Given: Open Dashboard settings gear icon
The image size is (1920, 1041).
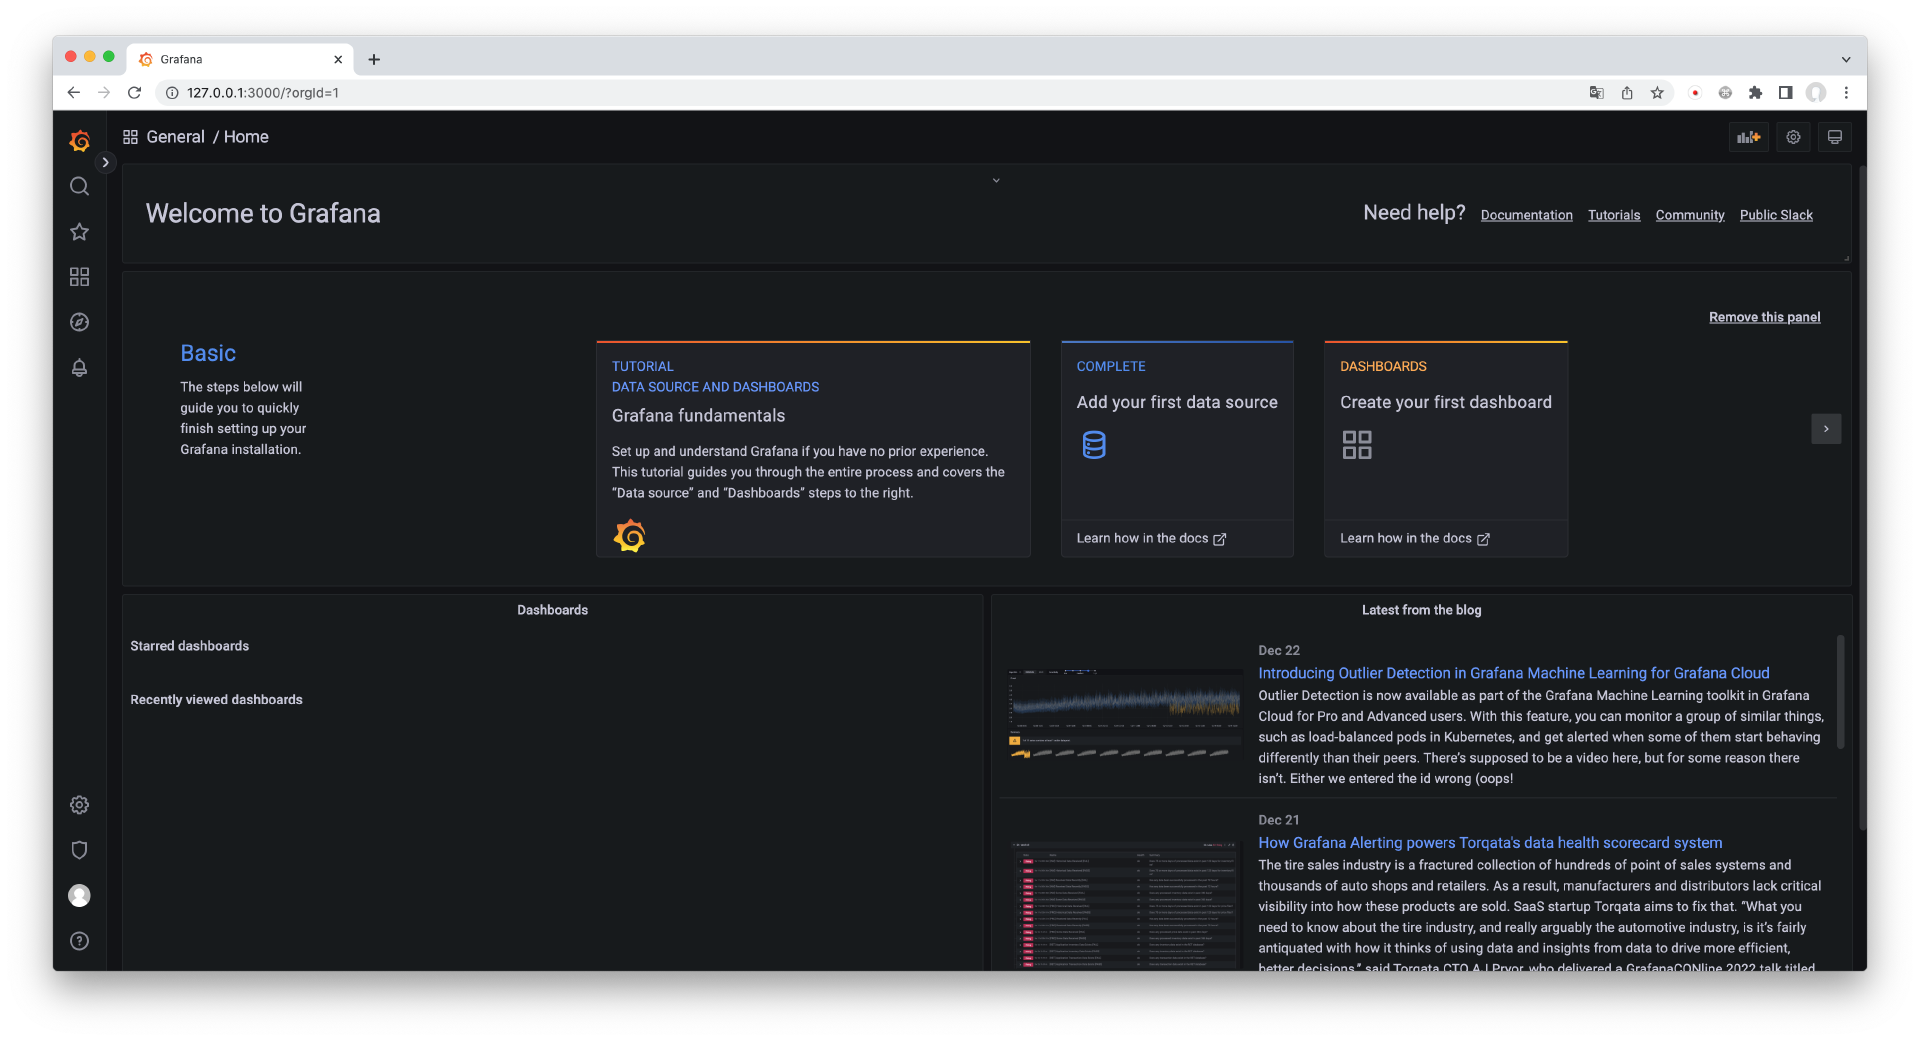Looking at the screenshot, I should point(1793,137).
